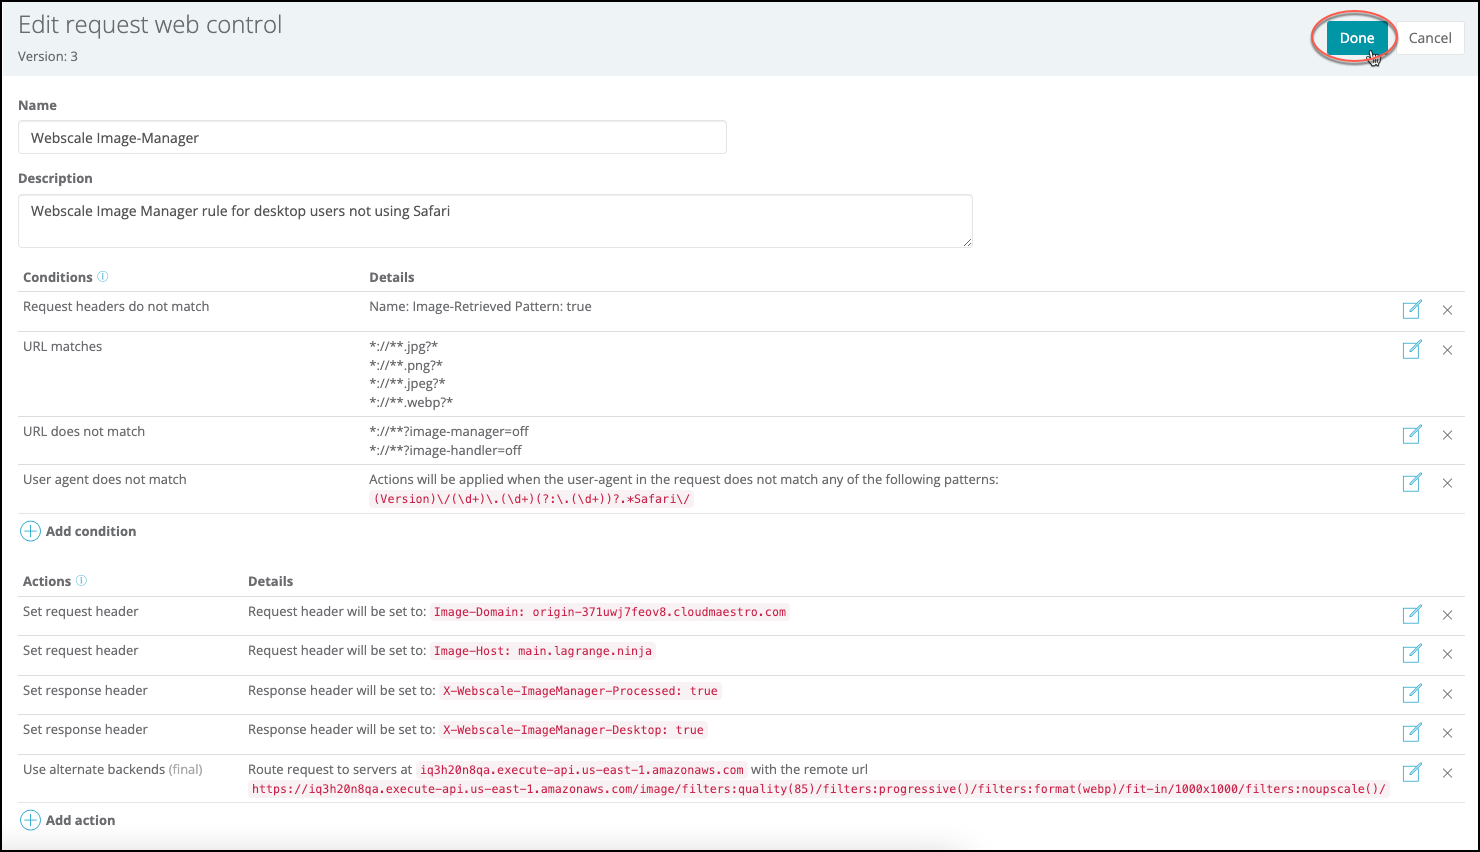Click into the Description text area

tap(494, 221)
